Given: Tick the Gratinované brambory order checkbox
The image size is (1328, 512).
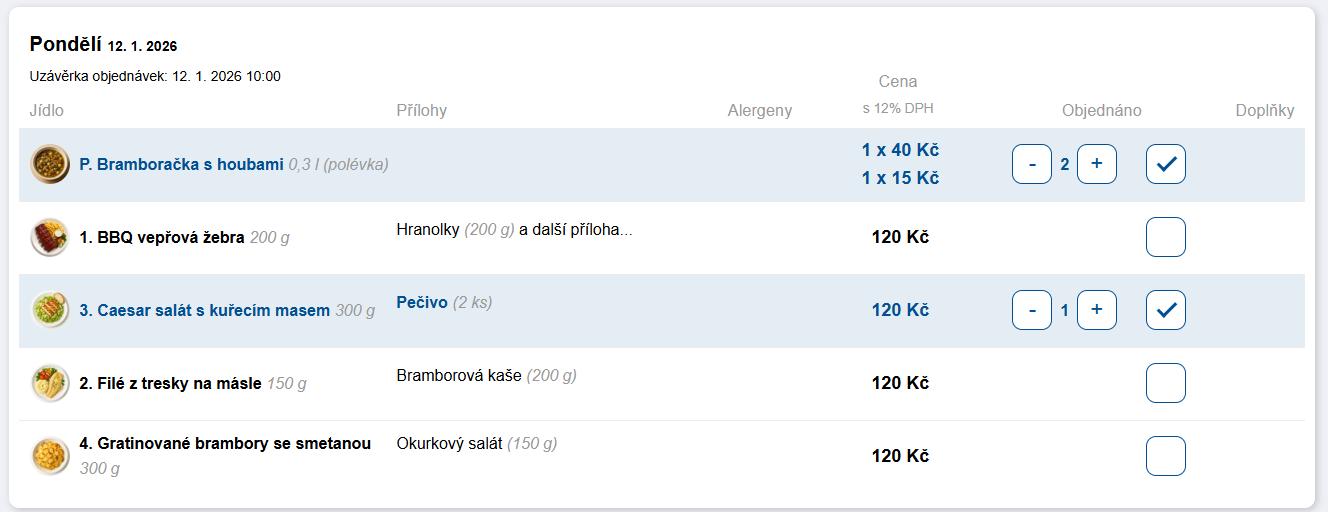Looking at the screenshot, I should click(x=1166, y=456).
